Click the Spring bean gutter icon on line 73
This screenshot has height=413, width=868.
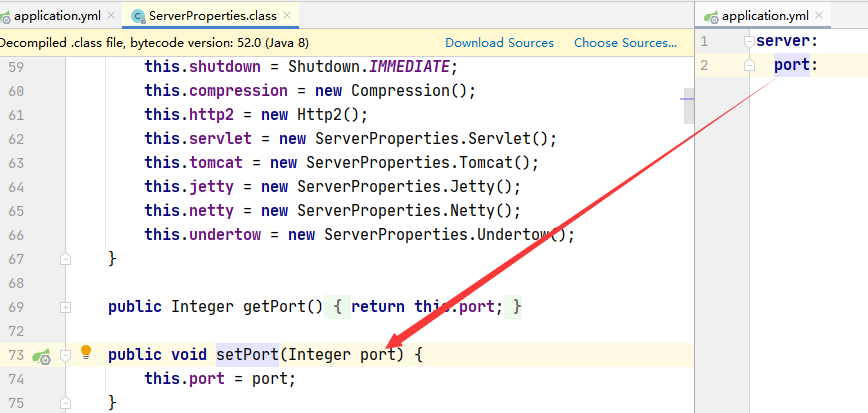point(42,355)
